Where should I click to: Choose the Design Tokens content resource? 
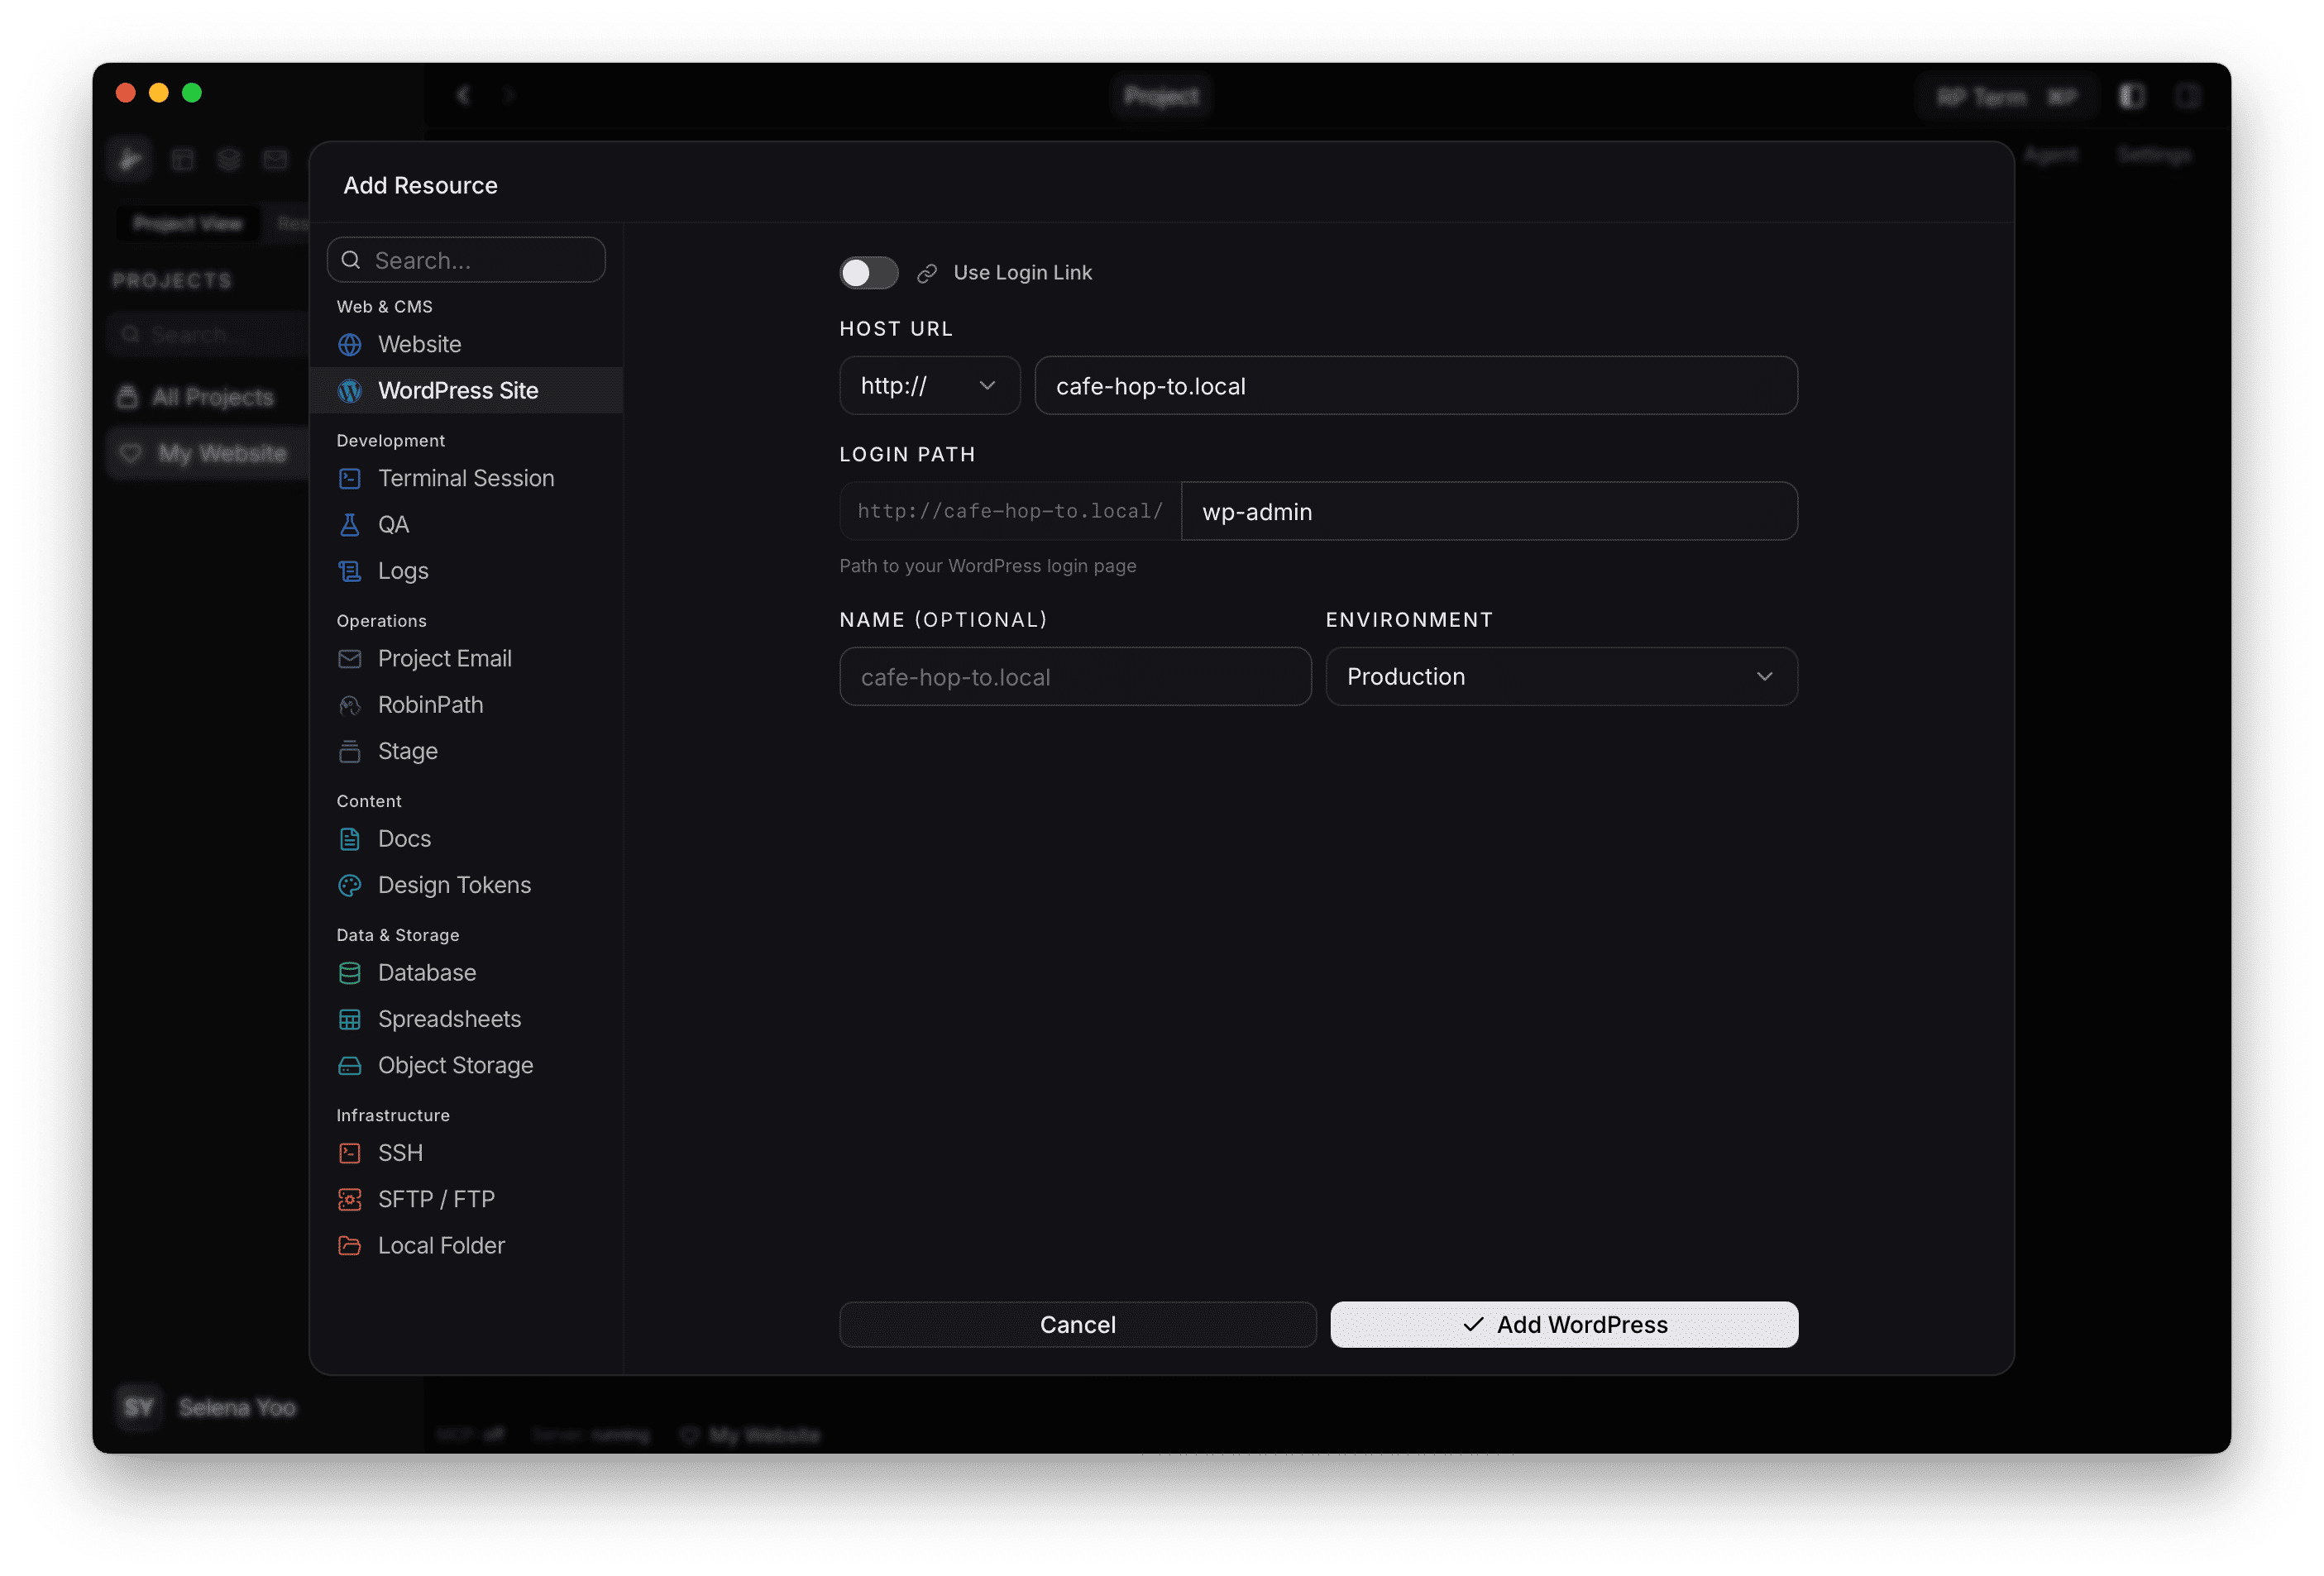click(454, 884)
